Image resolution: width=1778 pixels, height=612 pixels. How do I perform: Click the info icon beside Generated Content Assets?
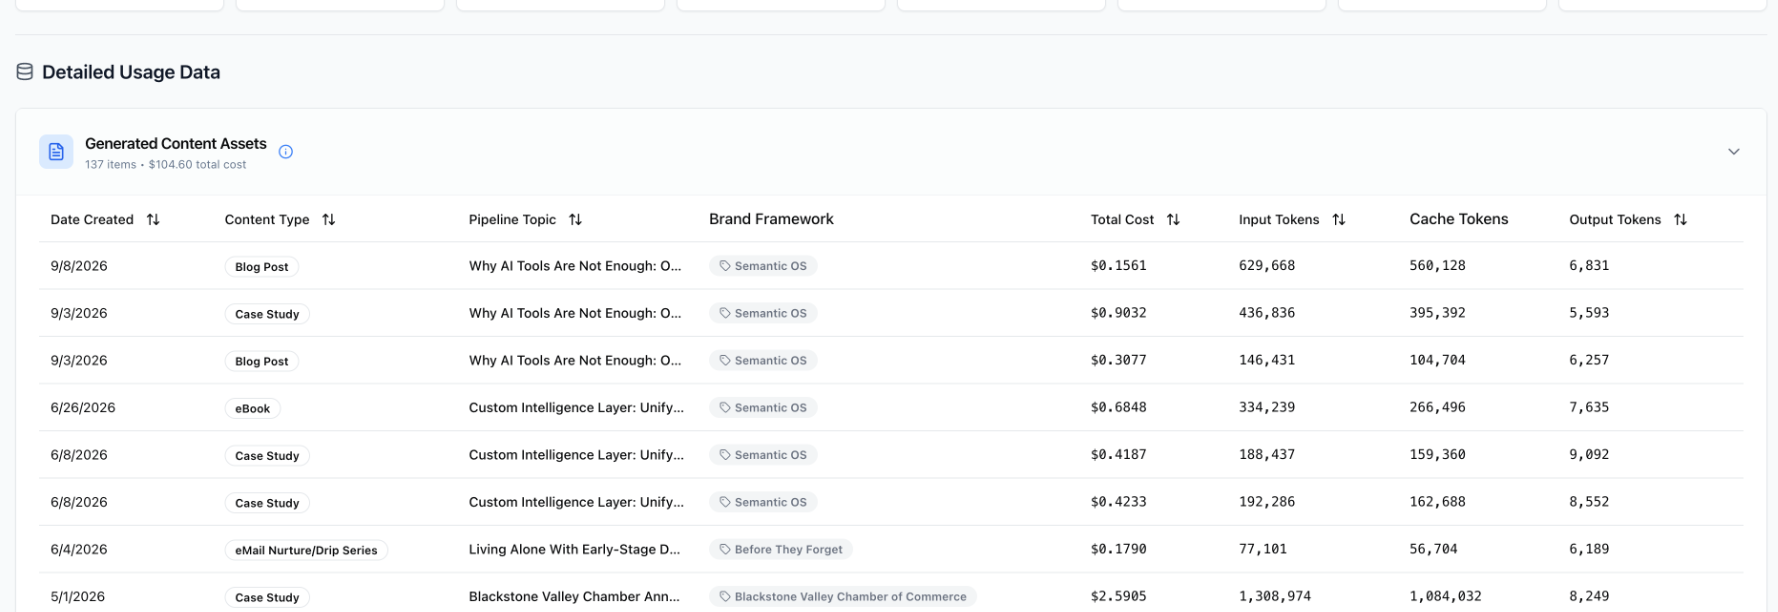(286, 152)
